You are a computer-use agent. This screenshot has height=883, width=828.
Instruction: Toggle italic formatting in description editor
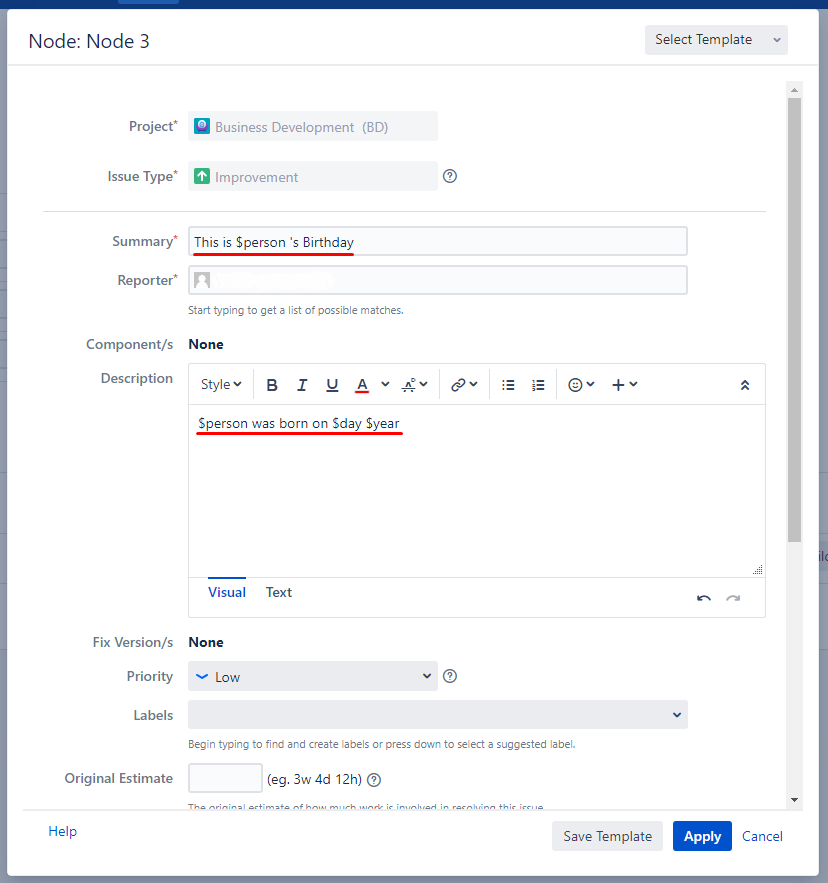pos(302,385)
